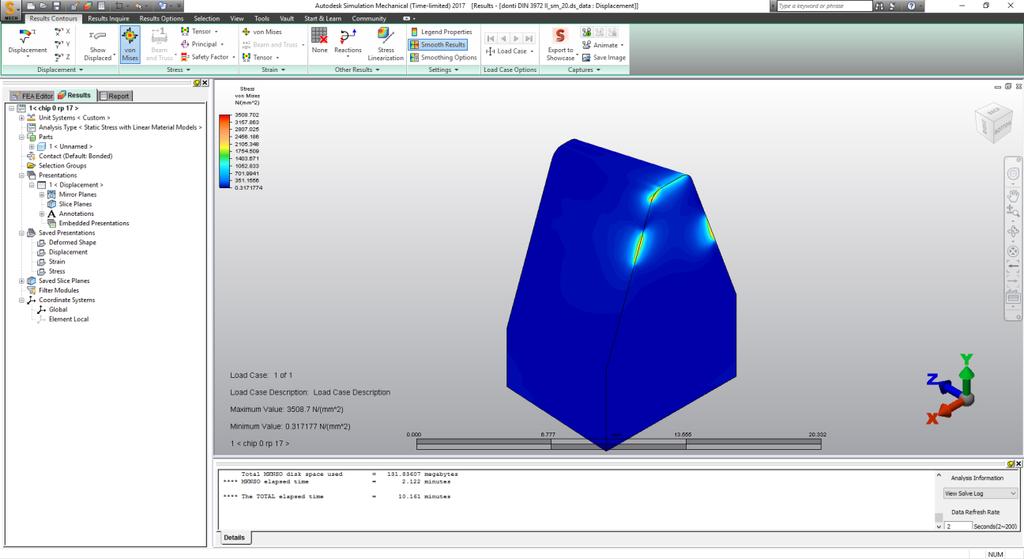The image size is (1024, 559).
Task: Expand the Other Results panel dropdown
Action: (x=357, y=70)
